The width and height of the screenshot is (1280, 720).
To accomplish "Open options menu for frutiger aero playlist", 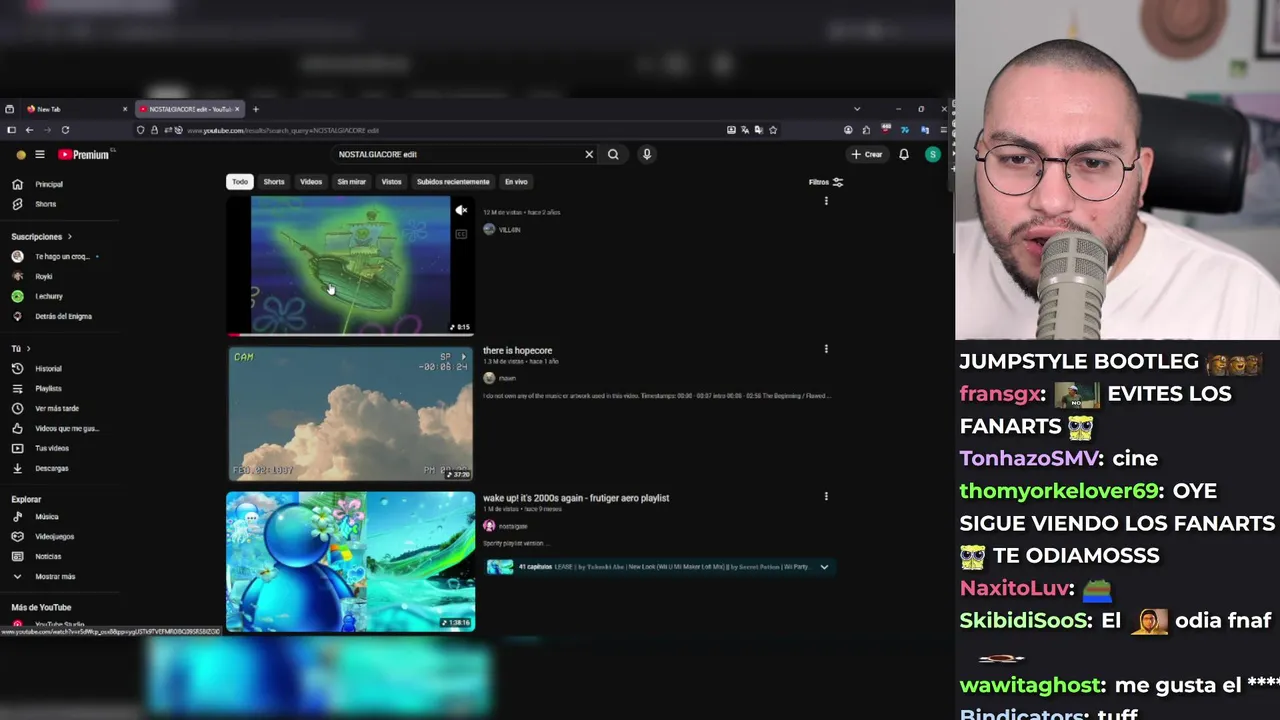I will point(826,496).
